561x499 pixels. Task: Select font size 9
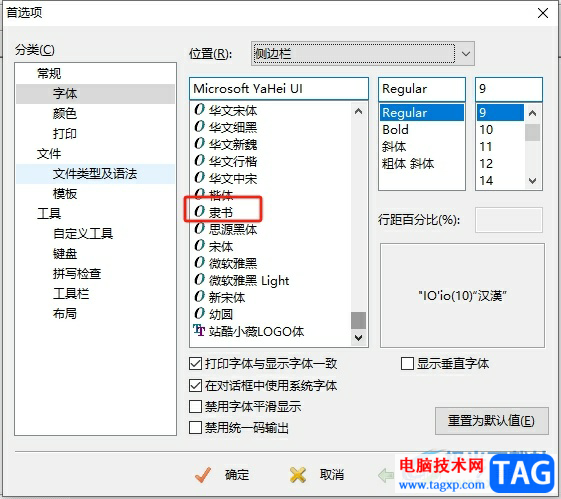click(501, 113)
